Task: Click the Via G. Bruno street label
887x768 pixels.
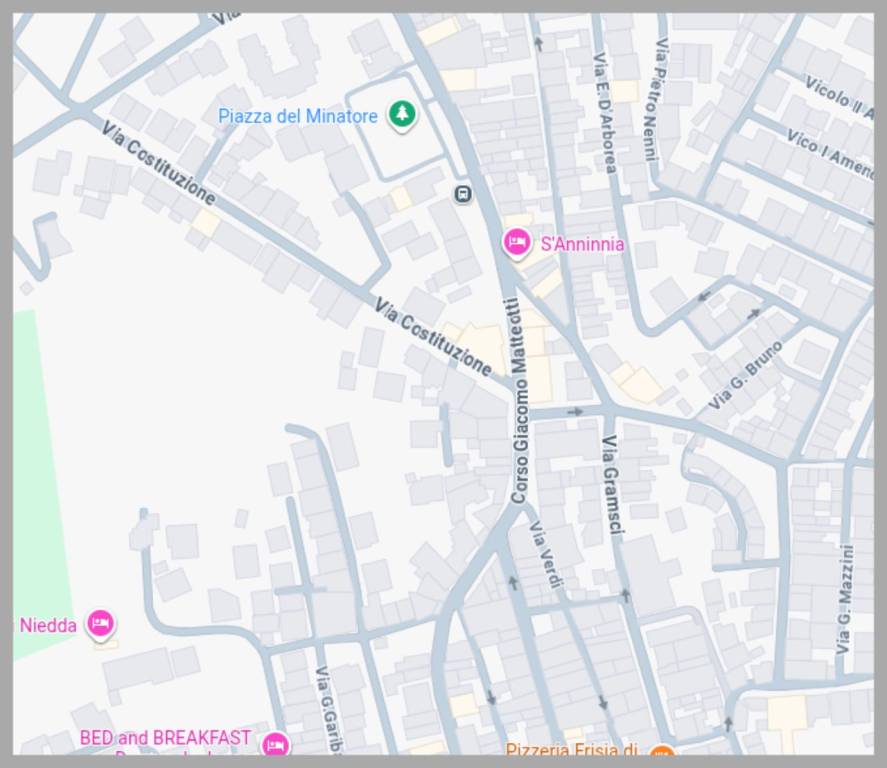Action: (x=746, y=376)
